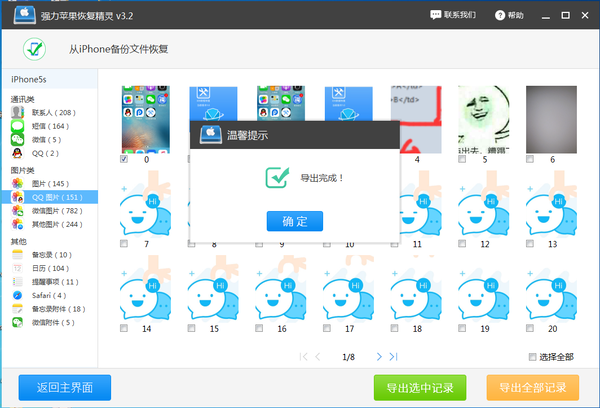Click 帮助 text in title bar
This screenshot has height=408, width=600.
[x=515, y=15]
